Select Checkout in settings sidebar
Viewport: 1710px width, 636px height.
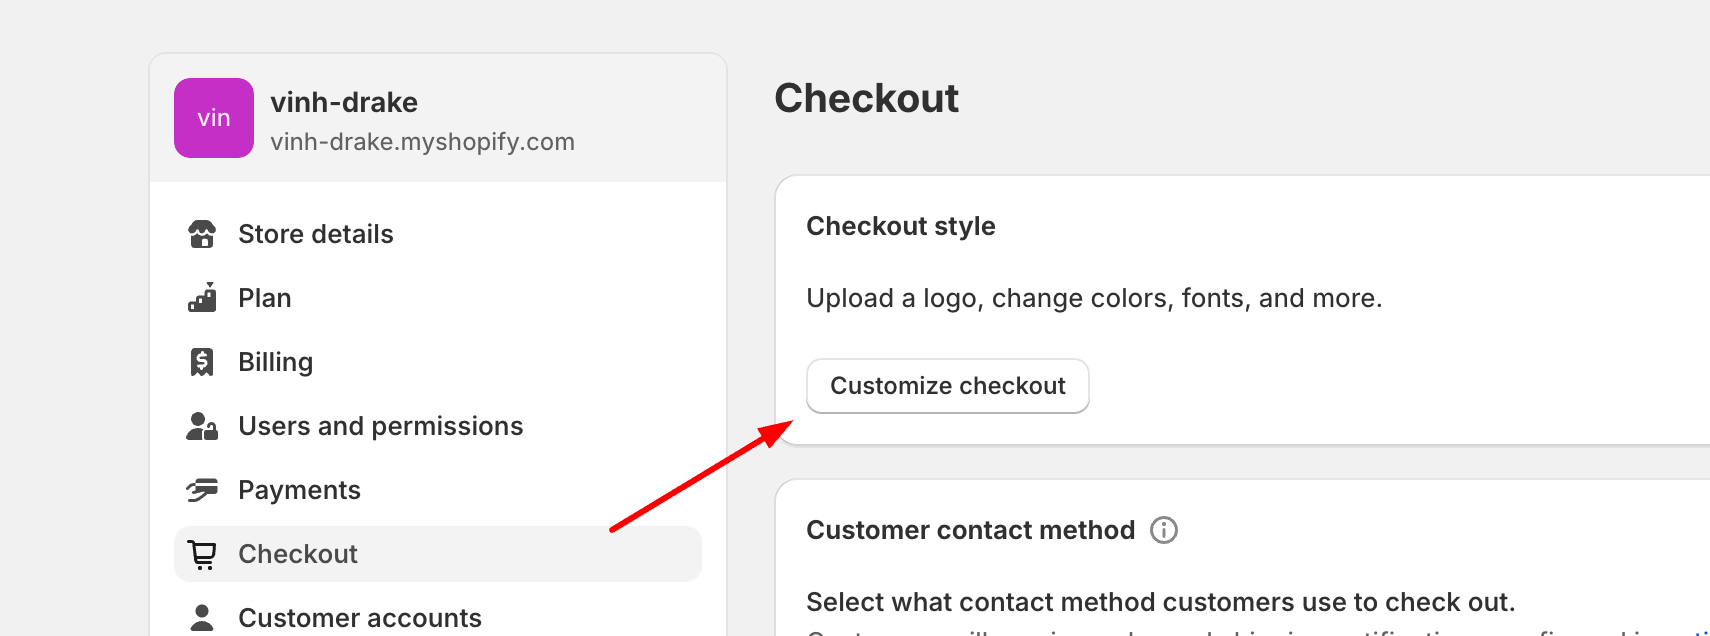(x=298, y=554)
